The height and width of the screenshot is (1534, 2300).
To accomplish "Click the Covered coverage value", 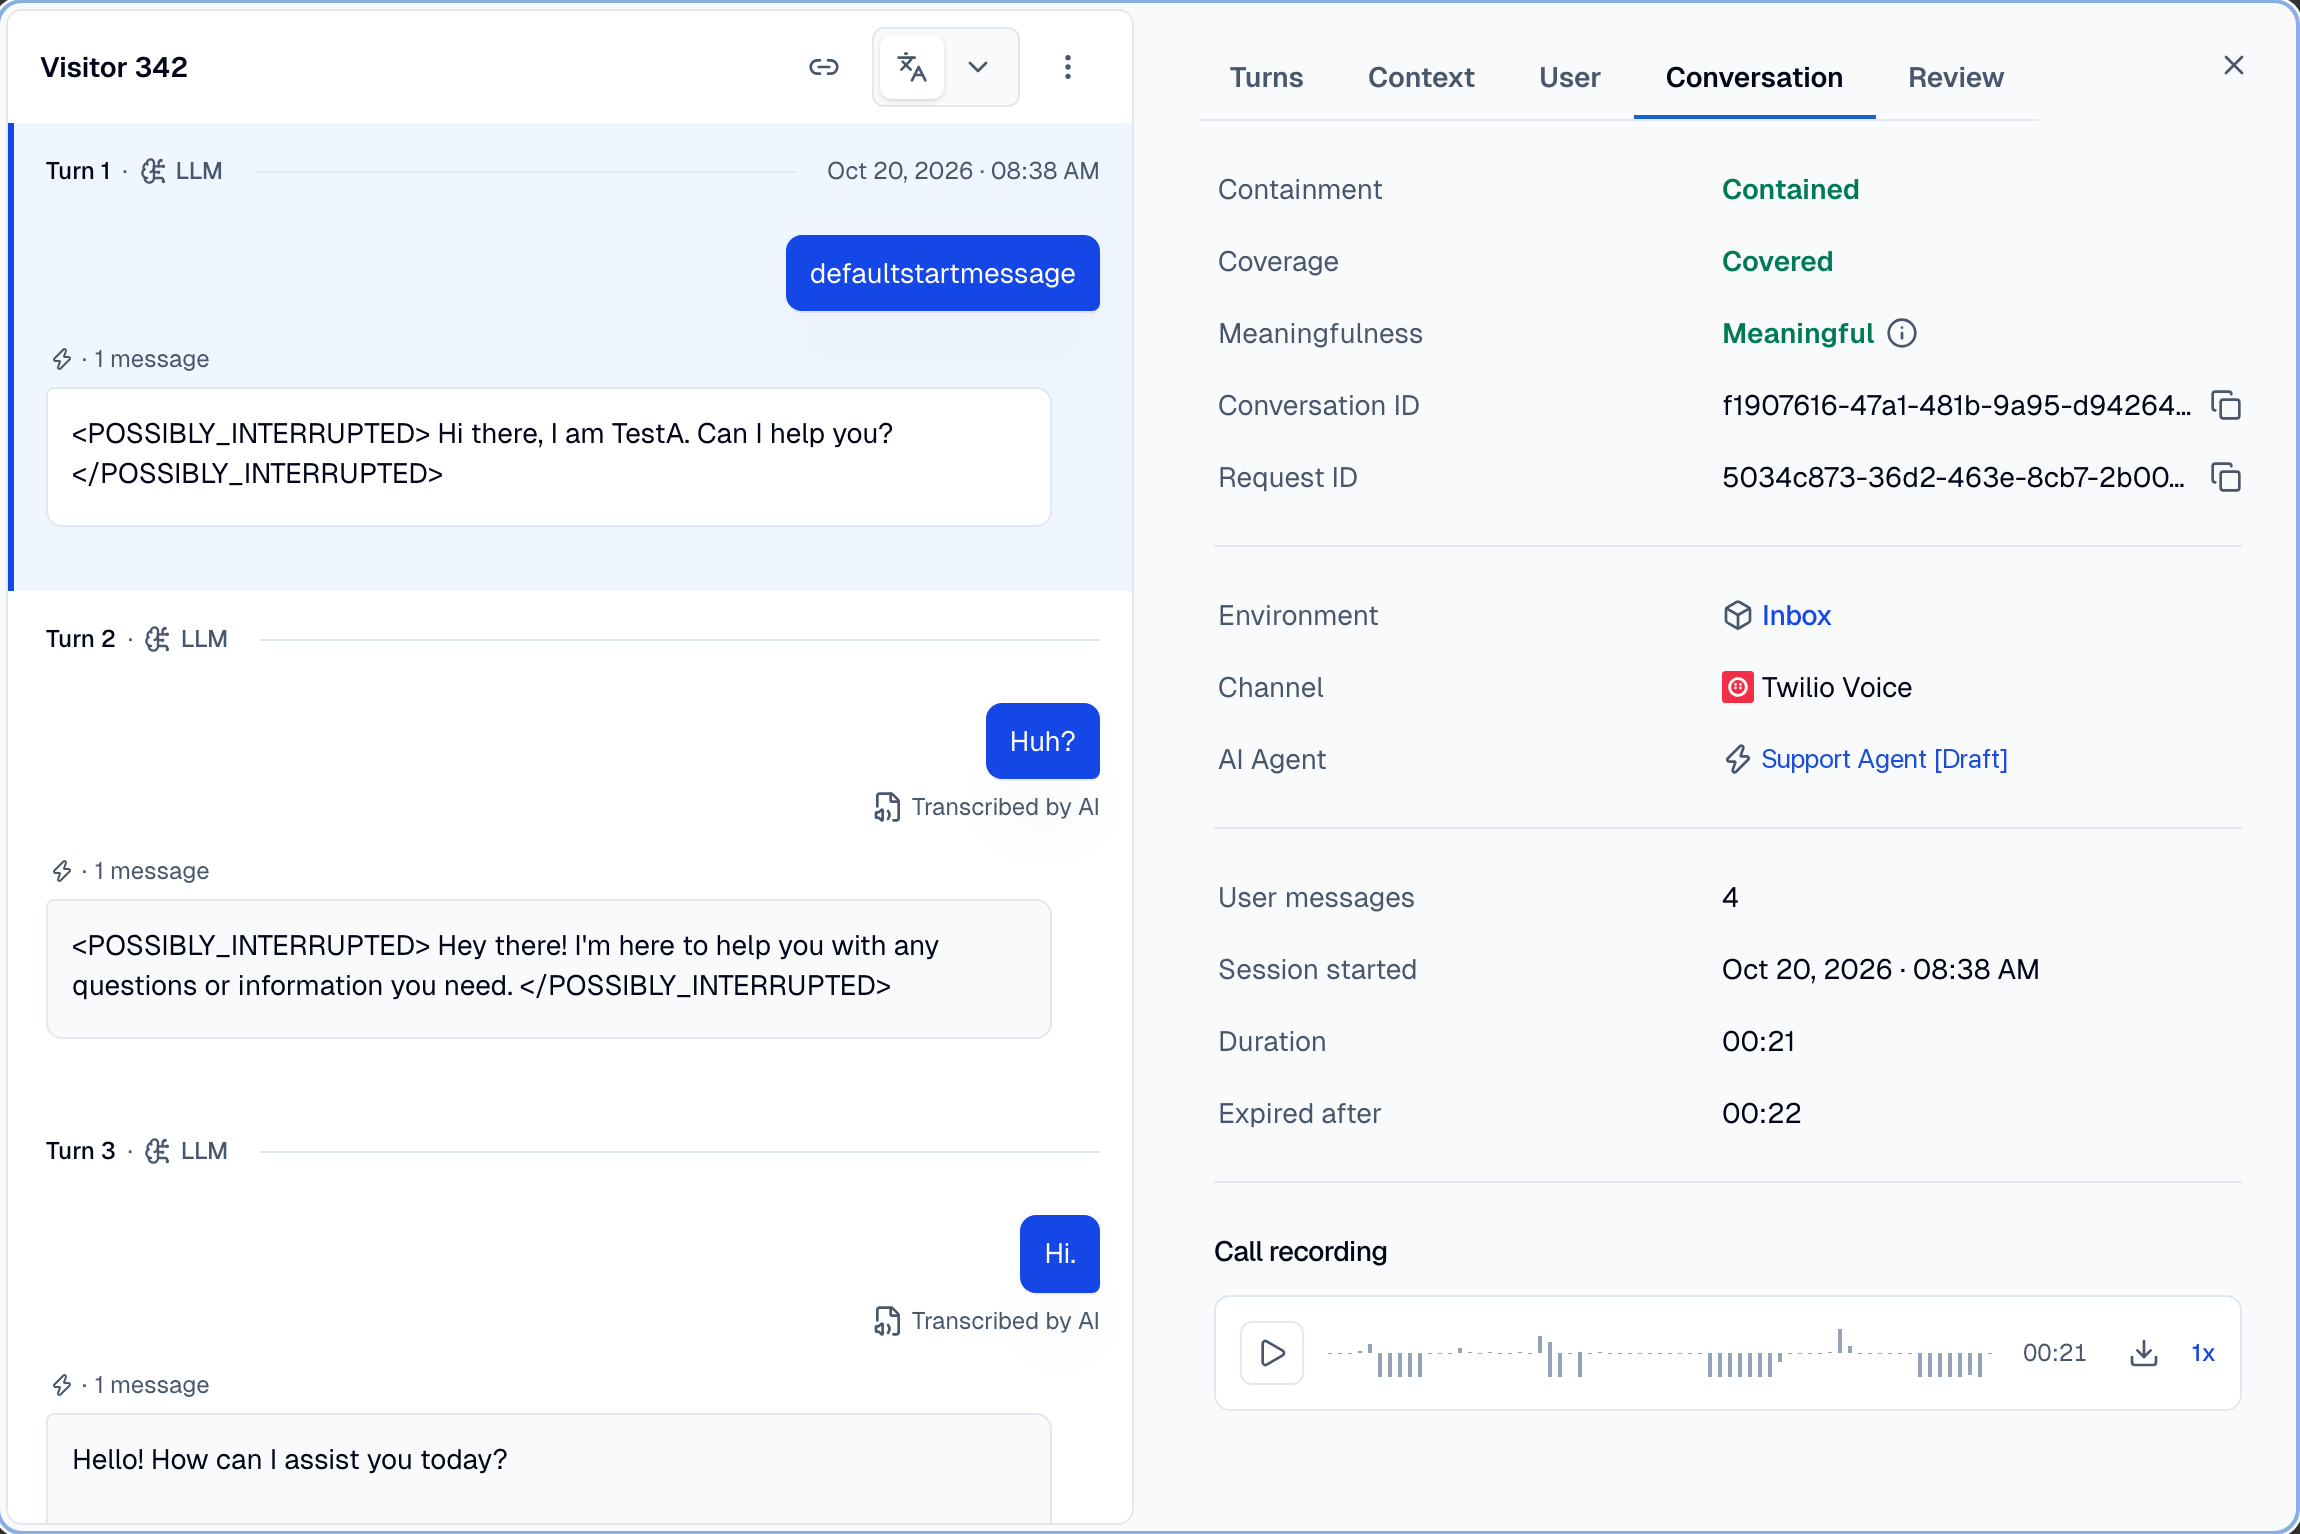I will (1777, 261).
